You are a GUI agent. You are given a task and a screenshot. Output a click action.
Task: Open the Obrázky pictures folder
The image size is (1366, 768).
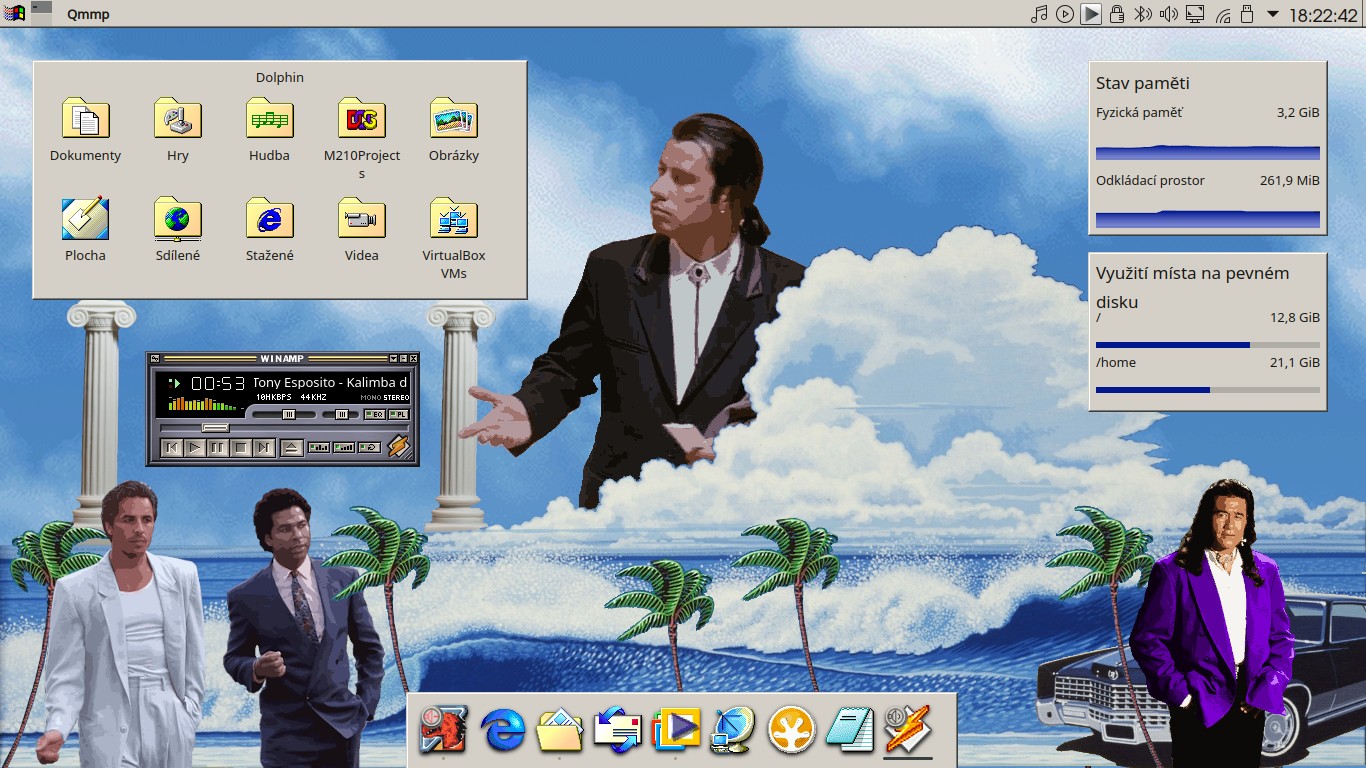tap(454, 130)
